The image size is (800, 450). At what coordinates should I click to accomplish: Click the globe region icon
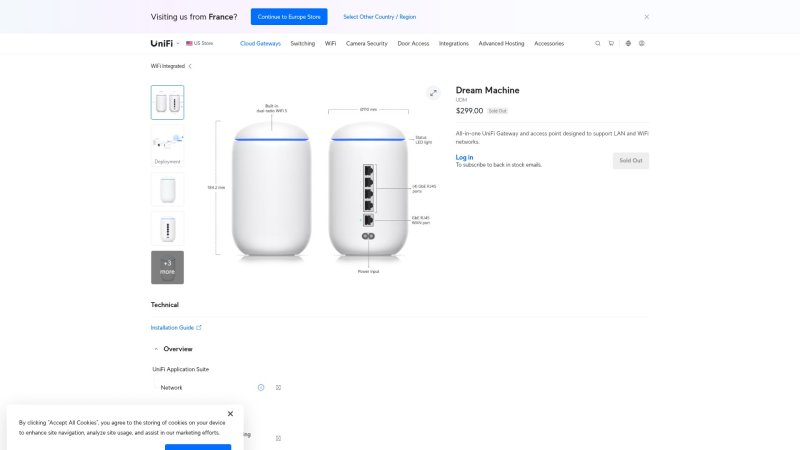tap(628, 43)
